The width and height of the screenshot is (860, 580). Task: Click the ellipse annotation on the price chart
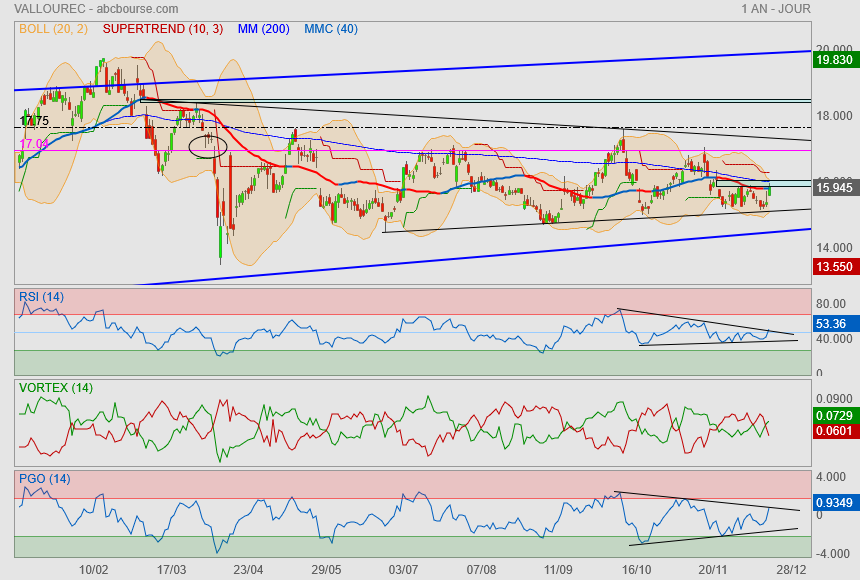(x=208, y=146)
